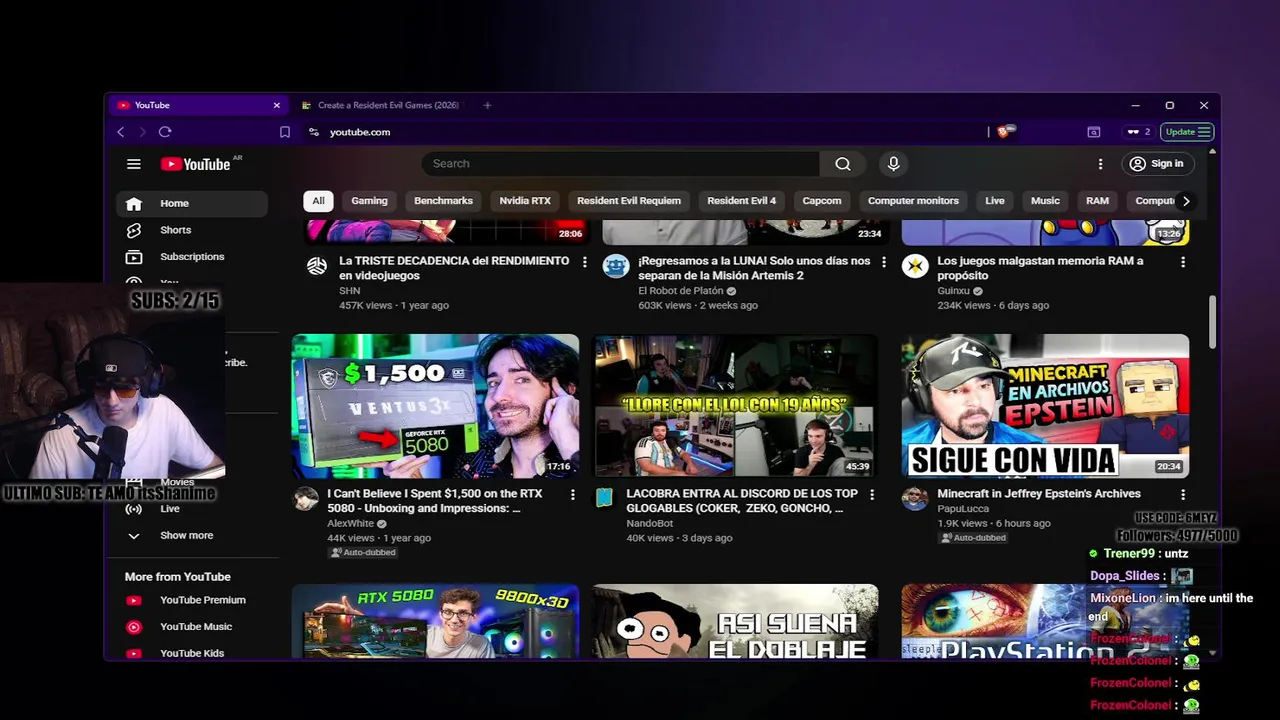
Task: Click the Sign in button
Action: click(1156, 164)
